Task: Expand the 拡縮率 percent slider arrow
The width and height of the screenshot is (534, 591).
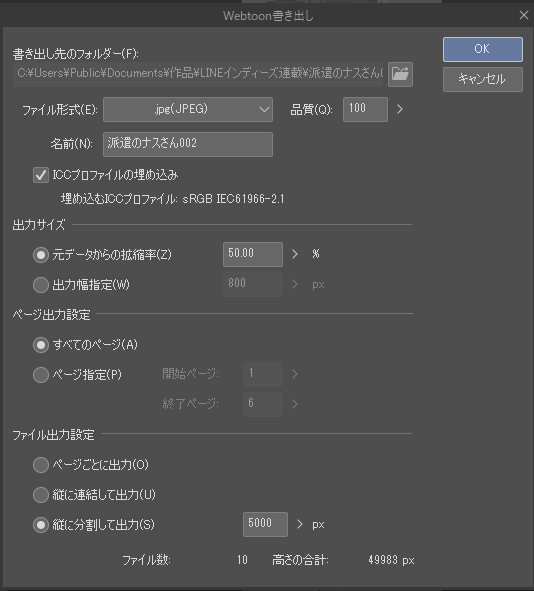Action: pyautogui.click(x=295, y=254)
